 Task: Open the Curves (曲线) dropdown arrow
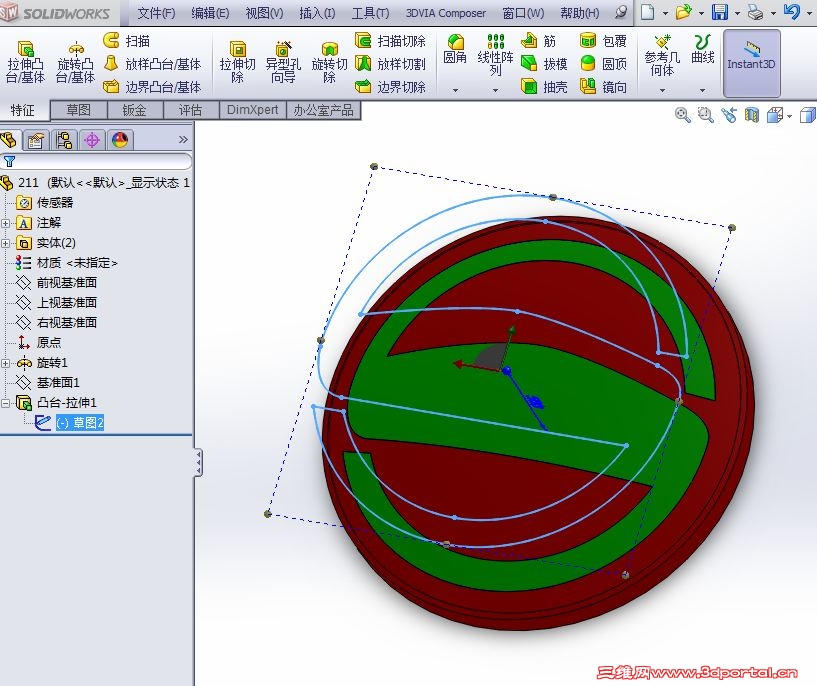click(702, 90)
